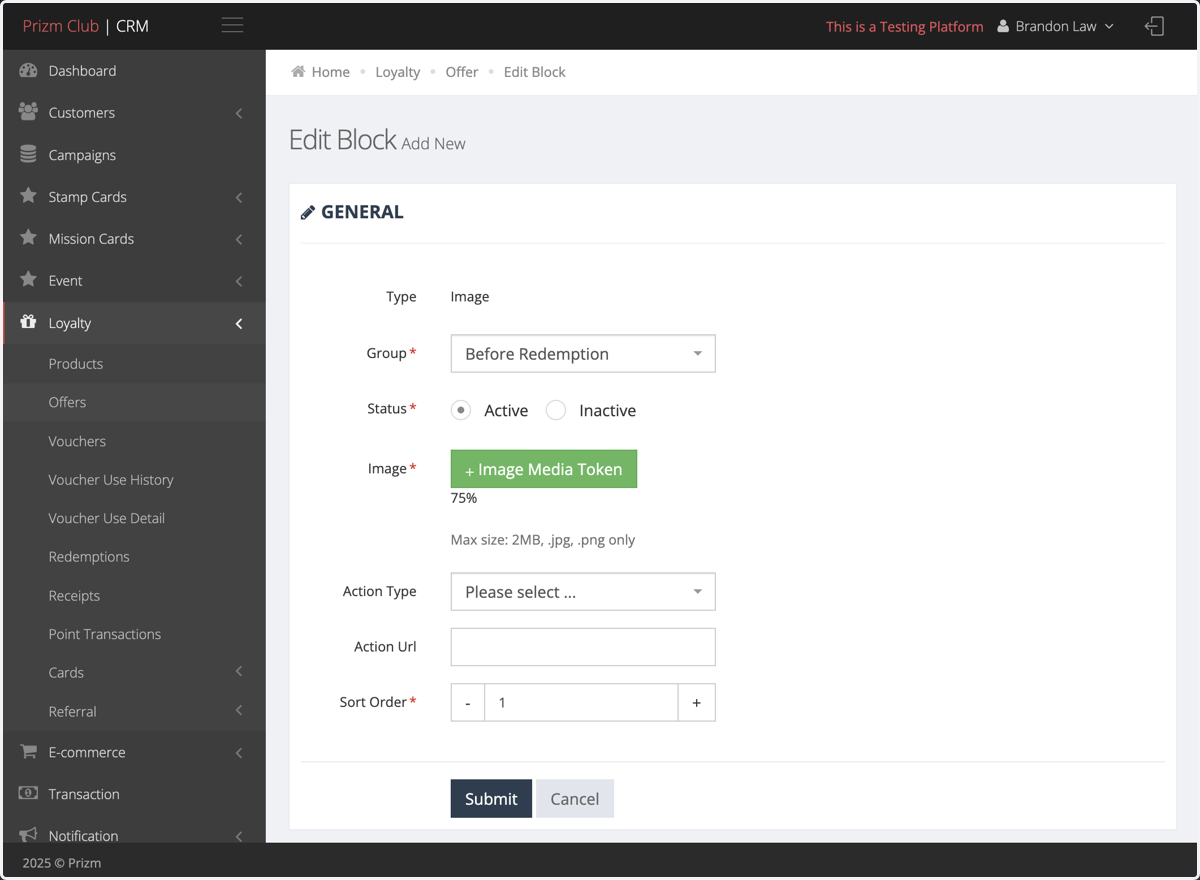This screenshot has width=1200, height=880.
Task: Expand the Cards submenu chevron
Action: coord(239,672)
